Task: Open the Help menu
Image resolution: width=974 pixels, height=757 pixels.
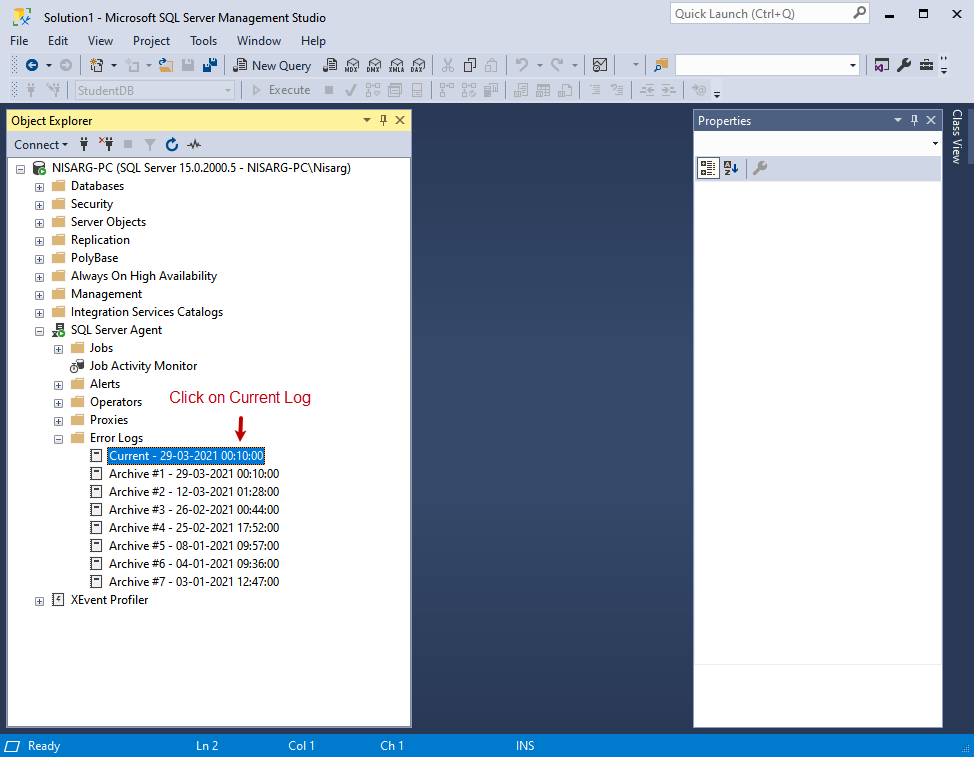Action: pyautogui.click(x=314, y=41)
